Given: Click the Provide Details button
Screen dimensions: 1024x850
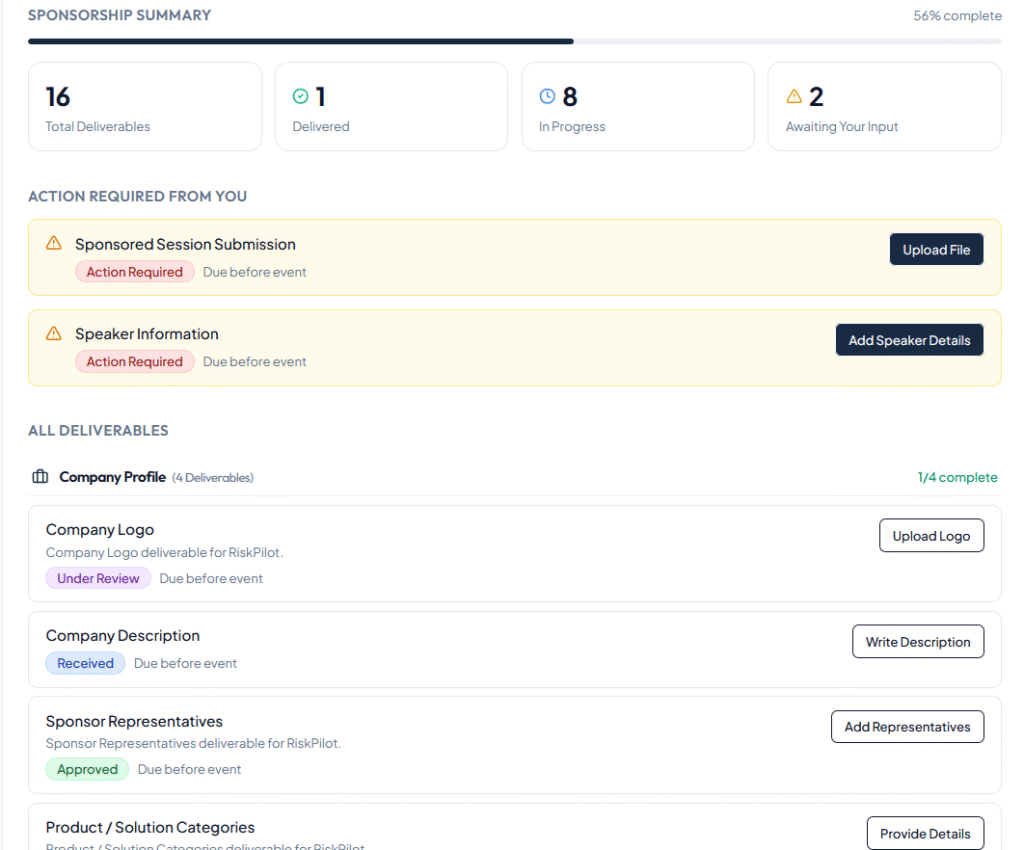Looking at the screenshot, I should tap(924, 833).
